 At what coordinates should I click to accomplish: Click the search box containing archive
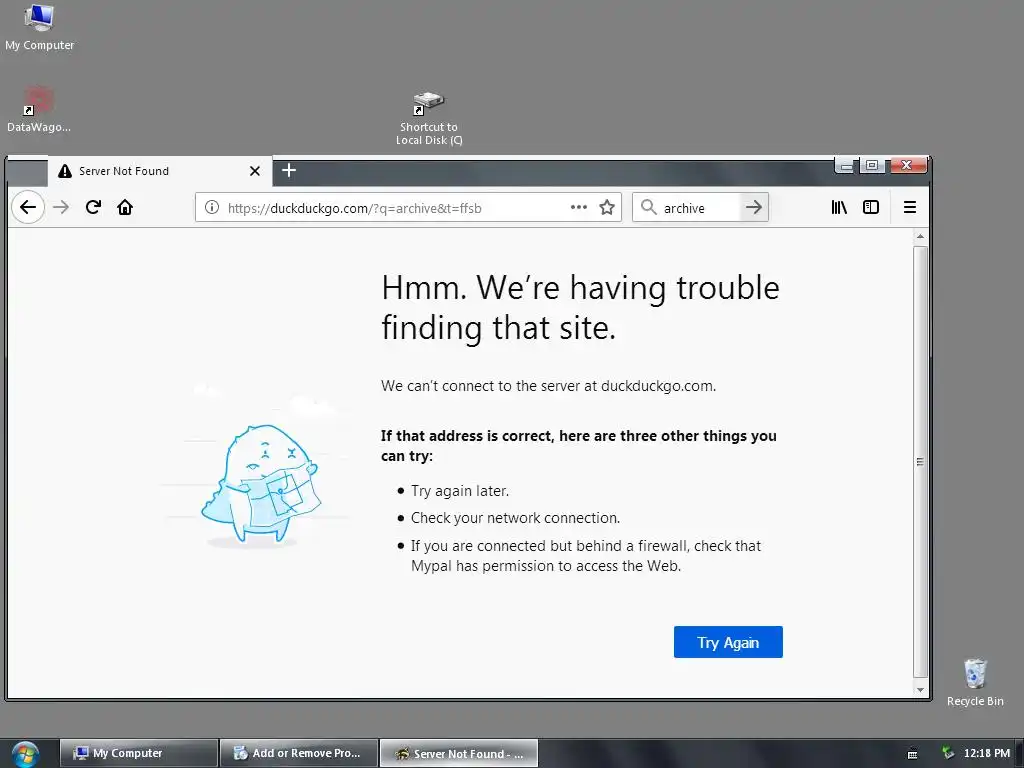tap(699, 208)
